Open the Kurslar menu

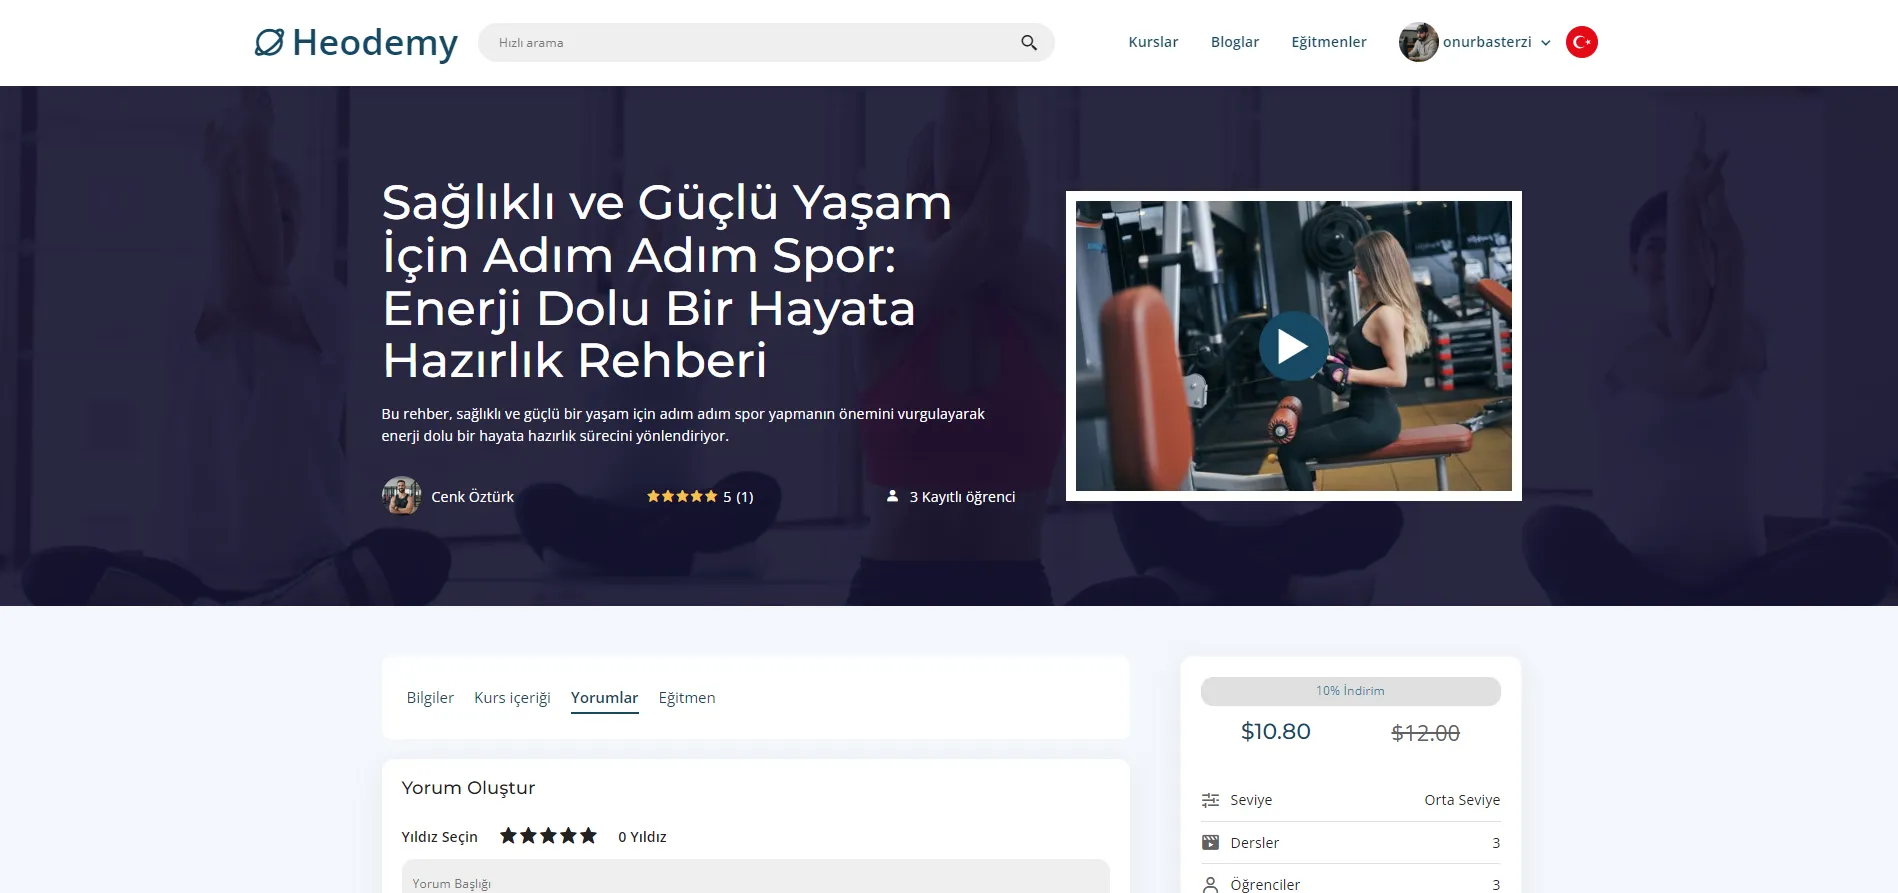pyautogui.click(x=1153, y=42)
